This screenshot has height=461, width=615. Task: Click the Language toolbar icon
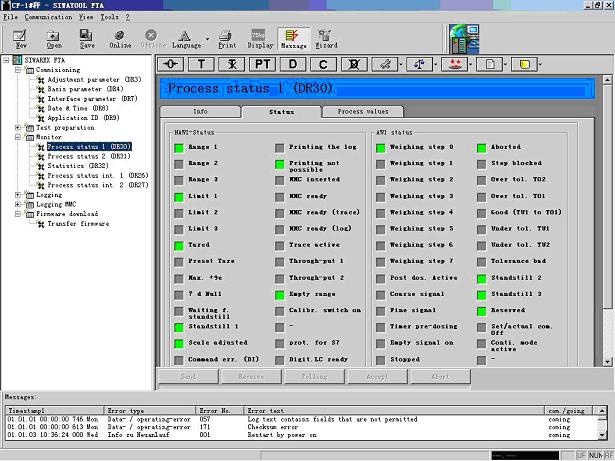186,39
